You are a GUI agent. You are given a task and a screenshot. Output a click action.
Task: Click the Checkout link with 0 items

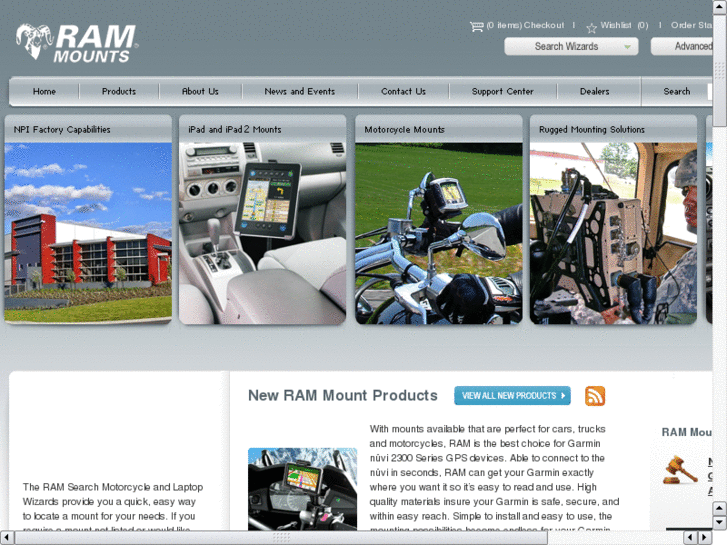[525, 26]
